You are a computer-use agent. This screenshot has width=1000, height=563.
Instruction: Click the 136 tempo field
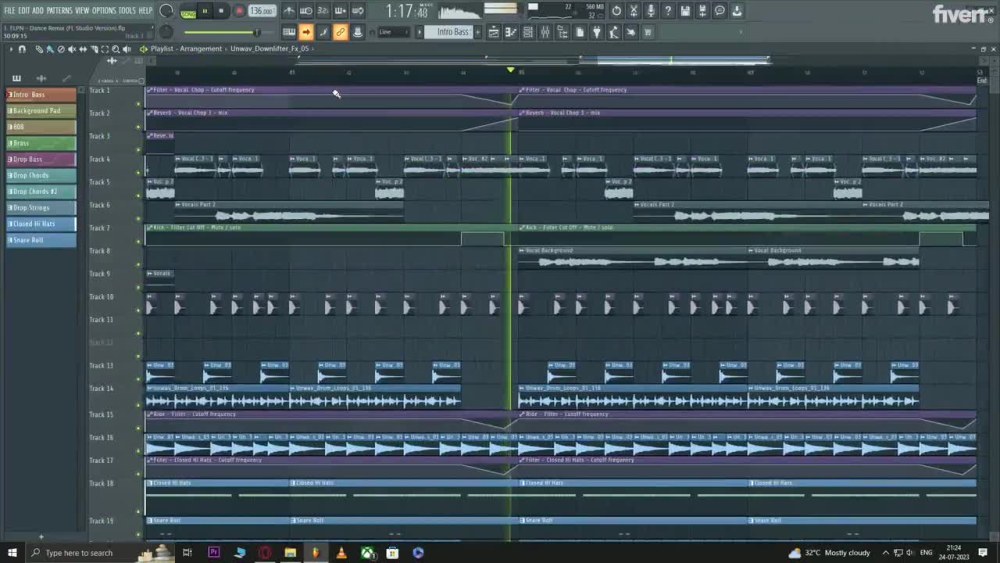pos(262,11)
